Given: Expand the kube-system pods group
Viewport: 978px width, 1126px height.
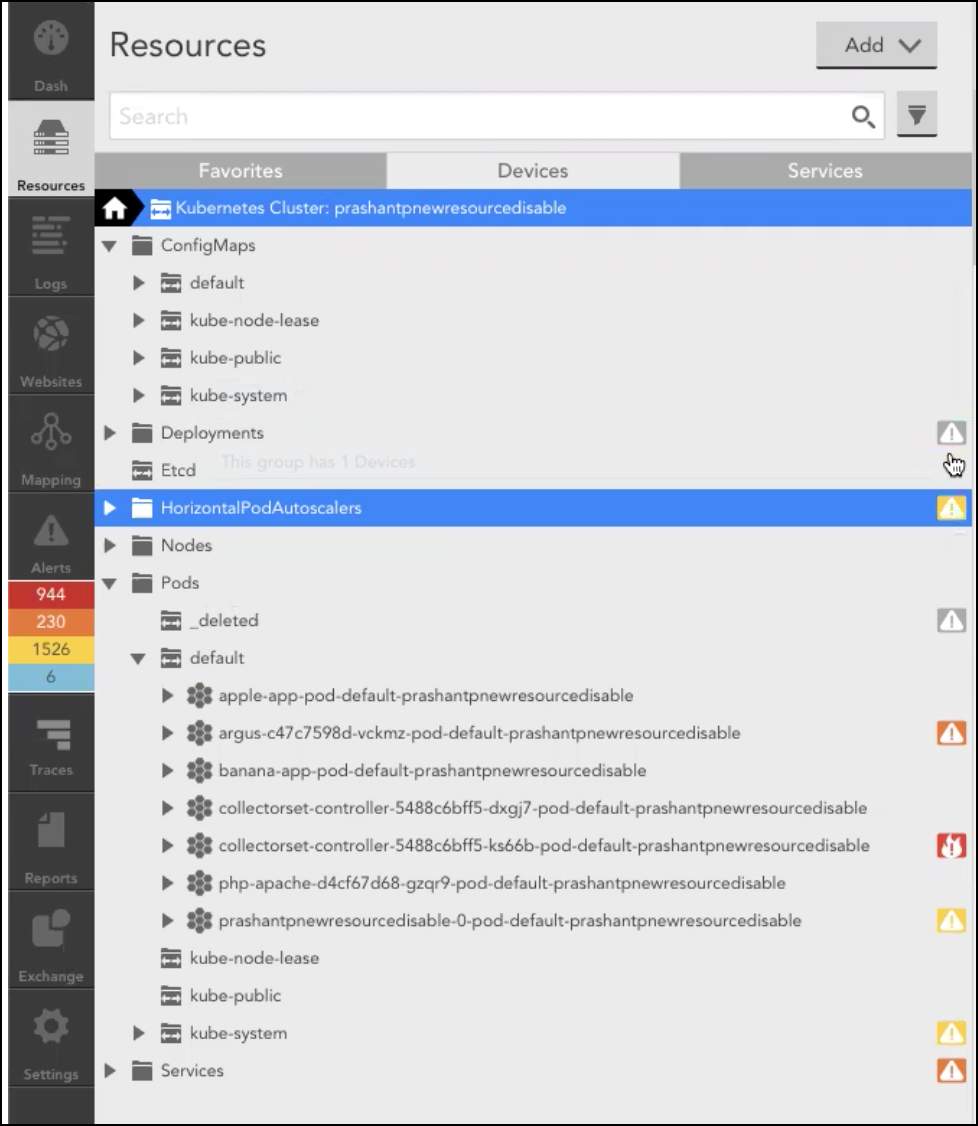Looking at the screenshot, I should (x=141, y=1033).
